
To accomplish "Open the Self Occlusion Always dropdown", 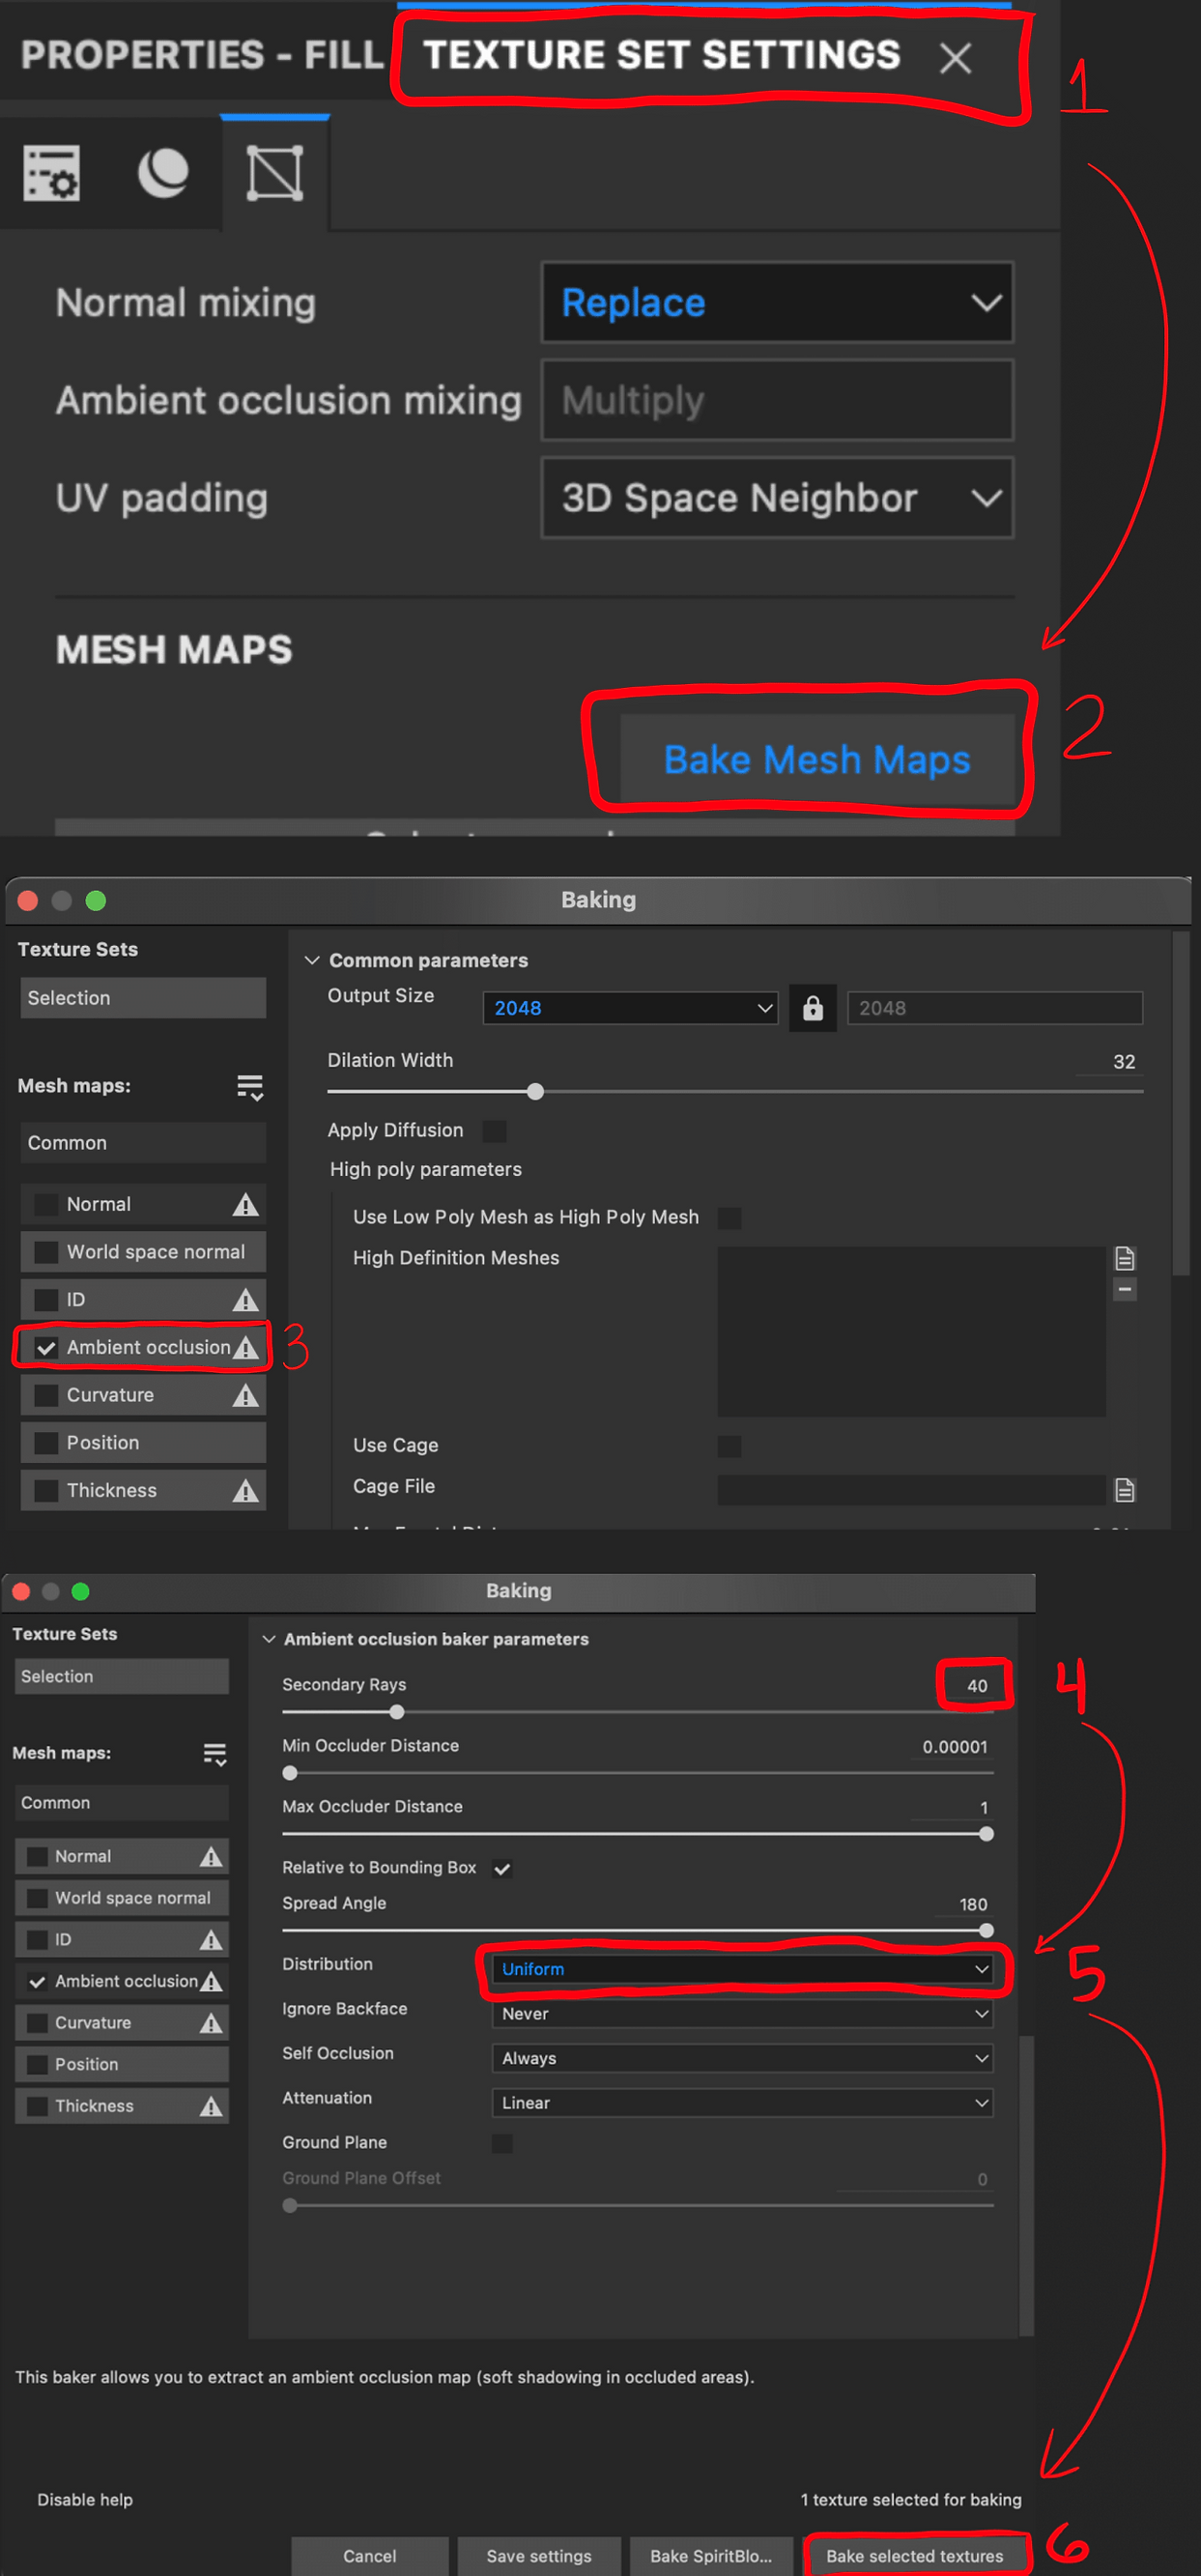I will click(x=742, y=2058).
